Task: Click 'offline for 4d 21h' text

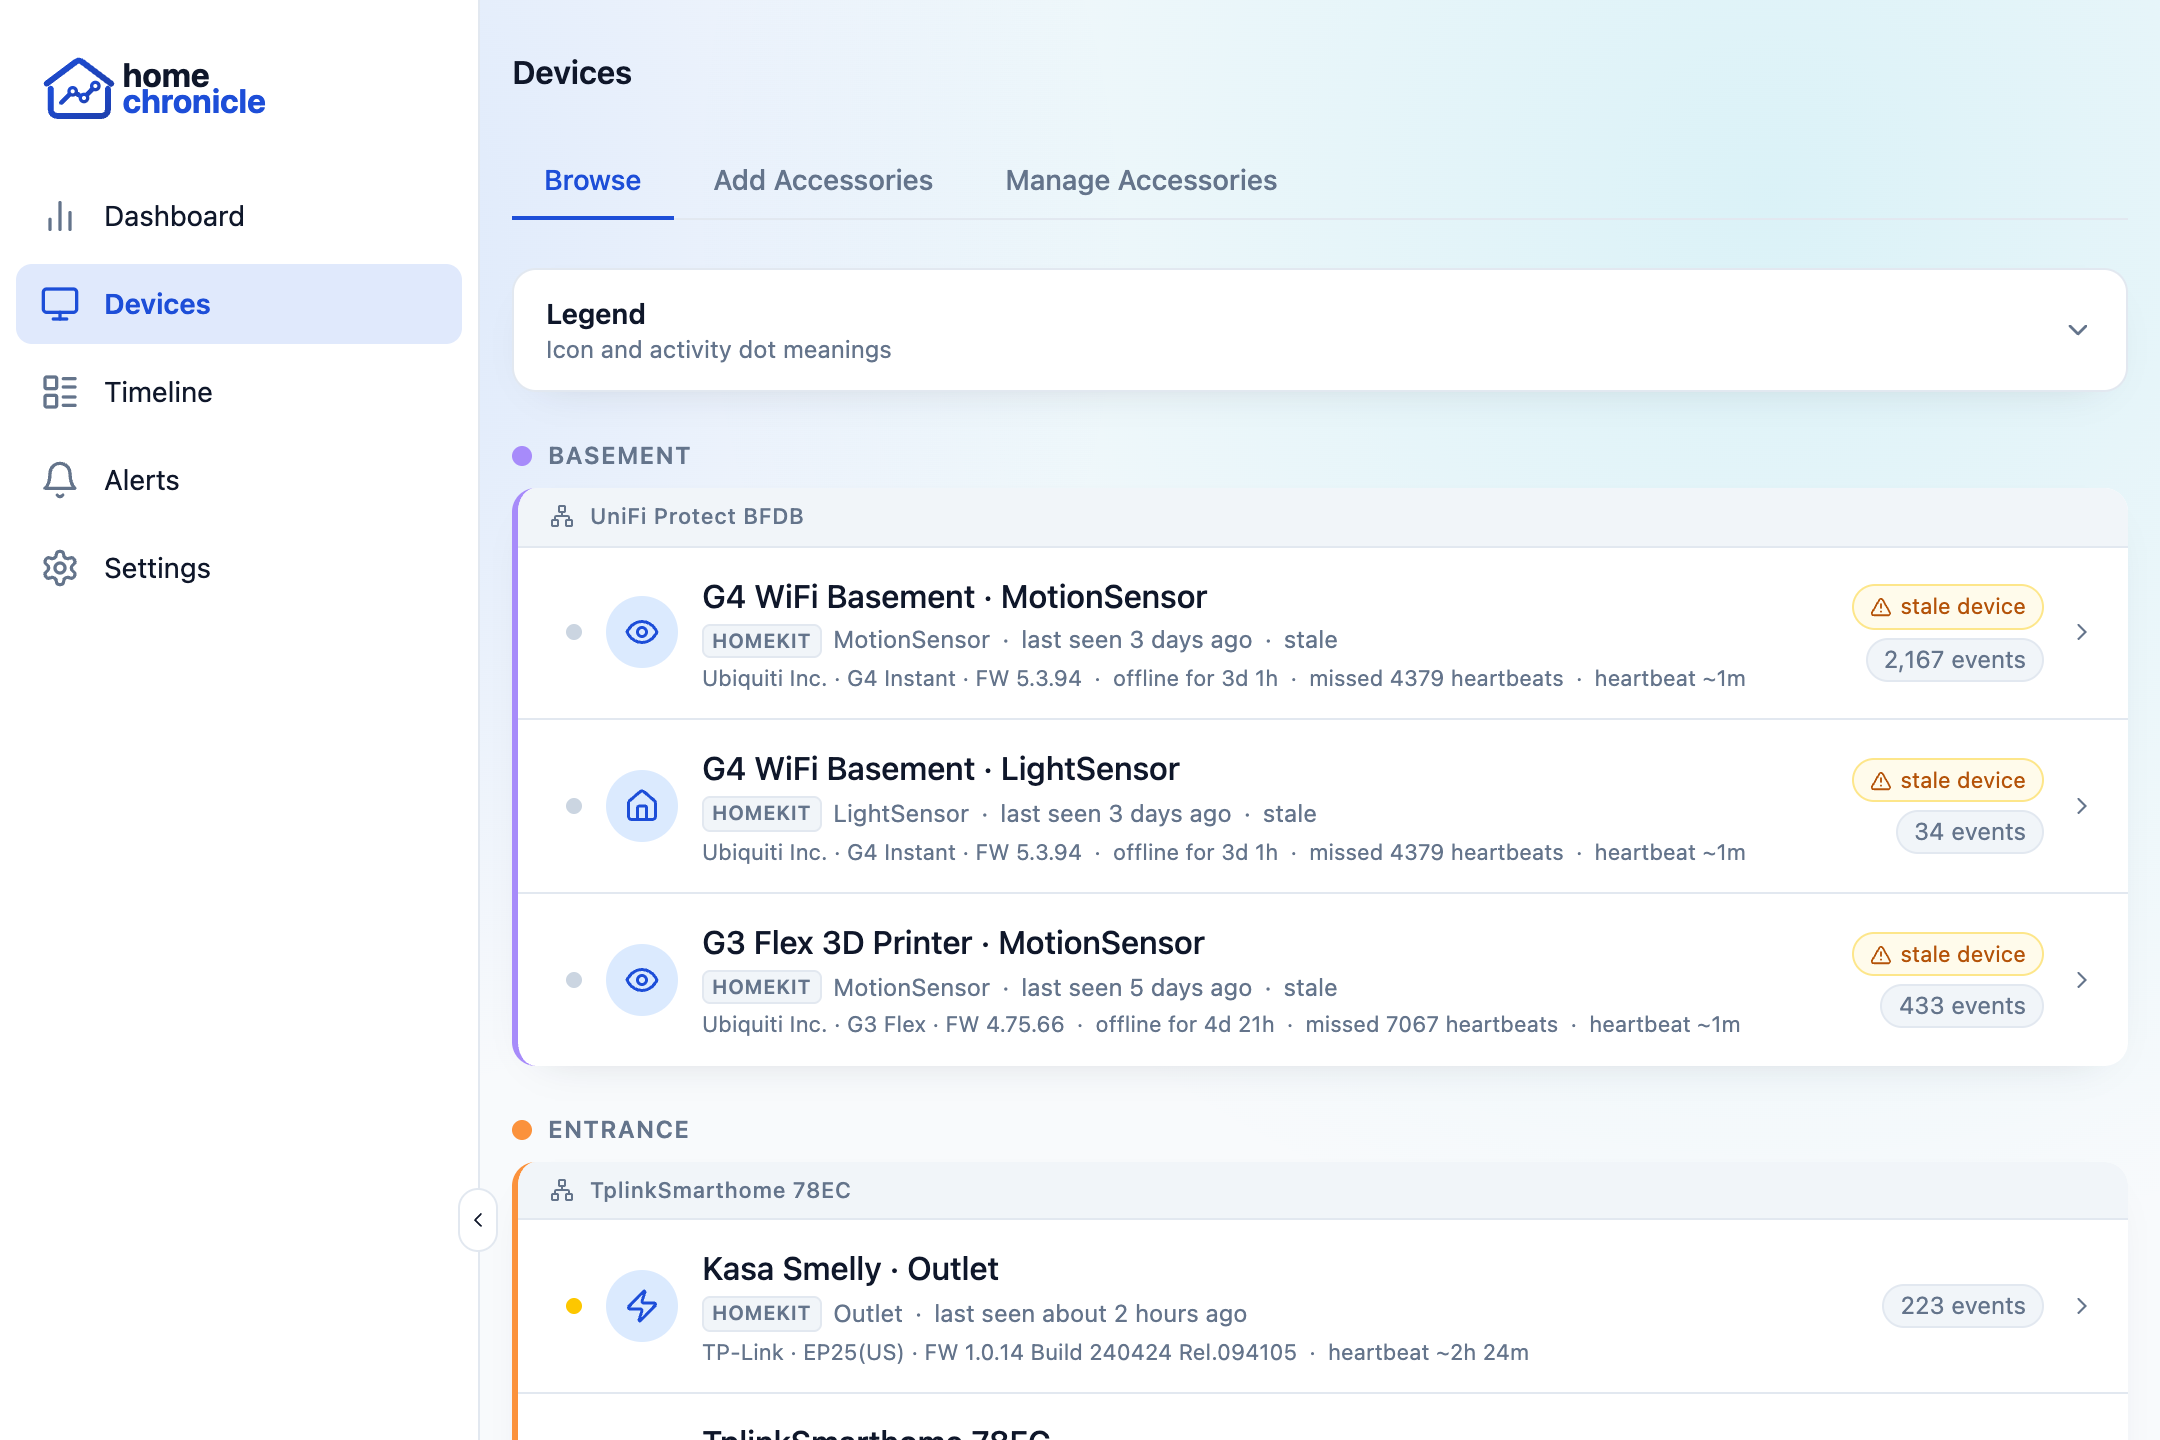Action: [x=1185, y=1025]
